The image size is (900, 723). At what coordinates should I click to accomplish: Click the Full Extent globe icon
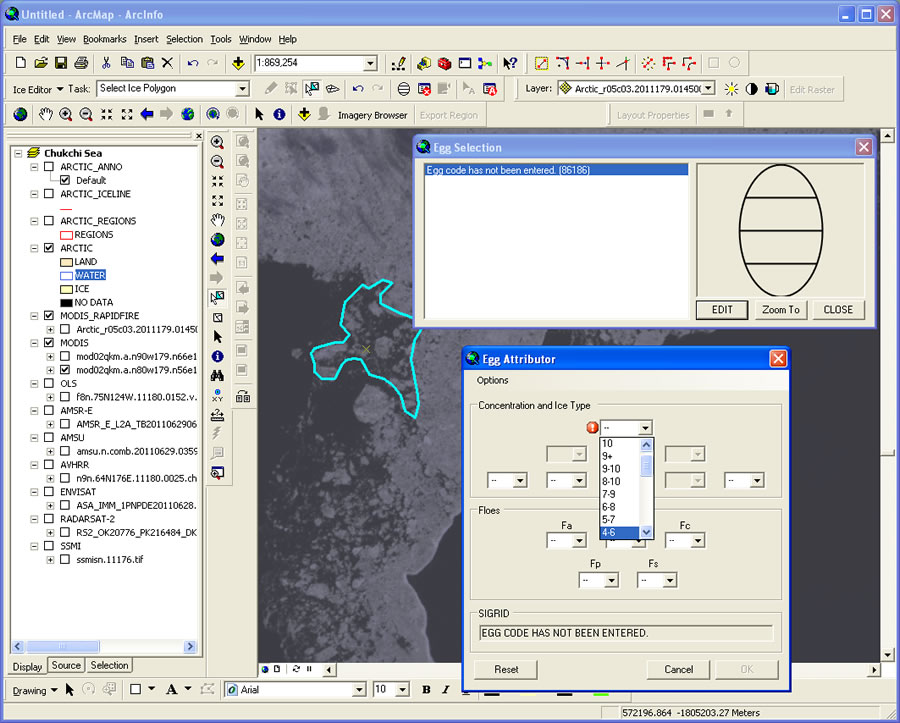click(x=217, y=240)
